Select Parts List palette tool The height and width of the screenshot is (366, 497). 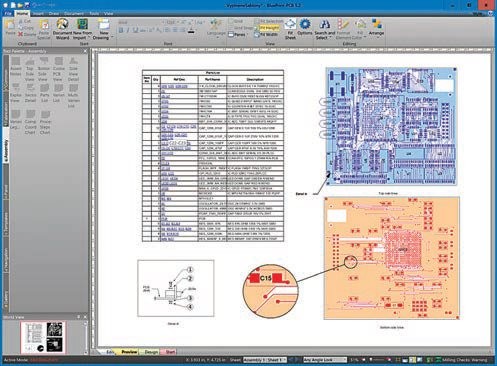[x=44, y=93]
